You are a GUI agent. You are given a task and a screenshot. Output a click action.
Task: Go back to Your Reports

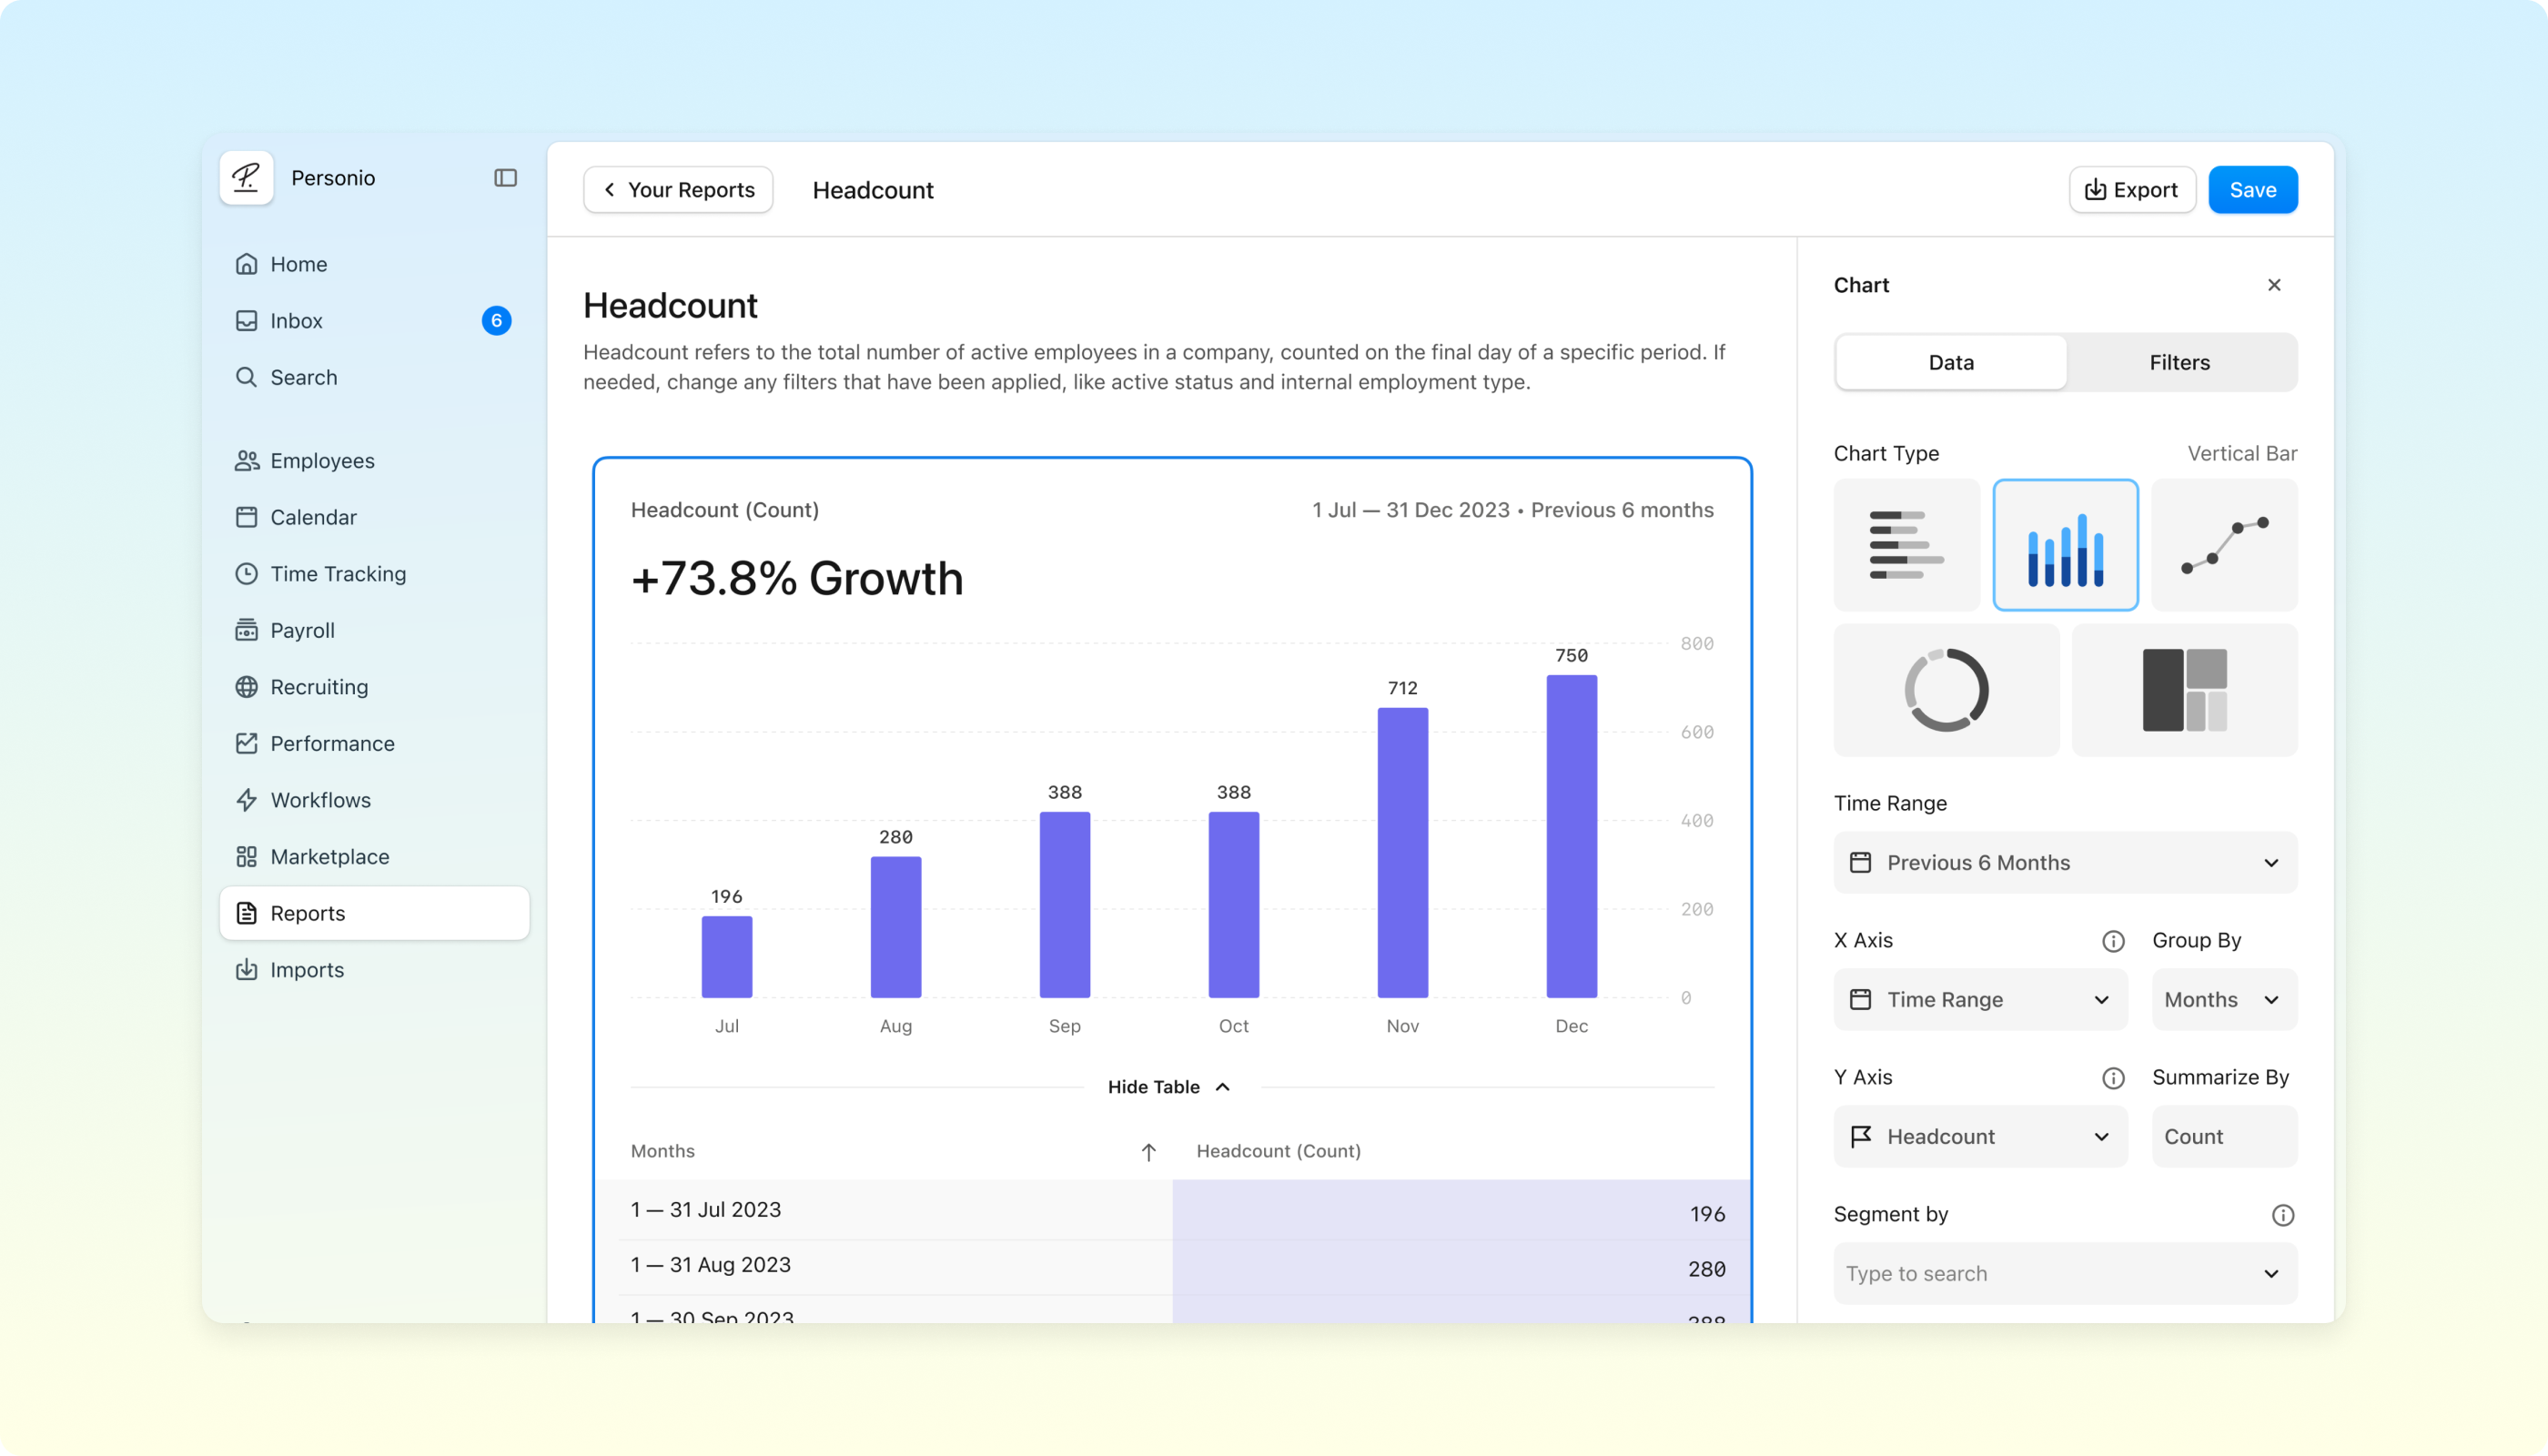(x=678, y=190)
